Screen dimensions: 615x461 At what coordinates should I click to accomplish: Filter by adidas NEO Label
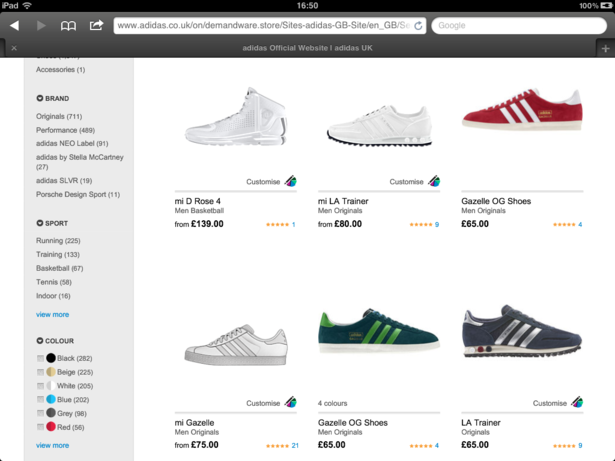click(x=72, y=144)
